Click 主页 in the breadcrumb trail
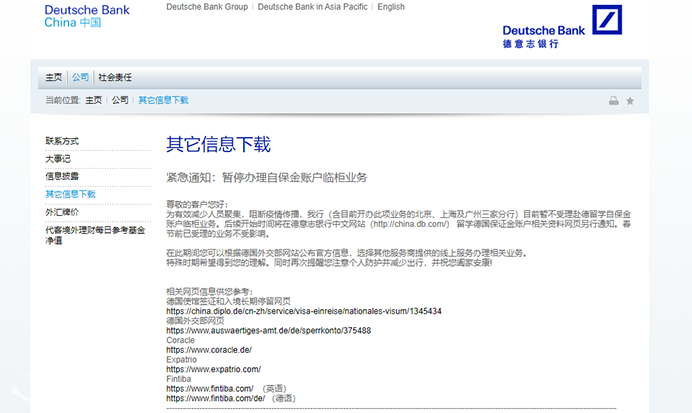The width and height of the screenshot is (692, 413). 93,100
